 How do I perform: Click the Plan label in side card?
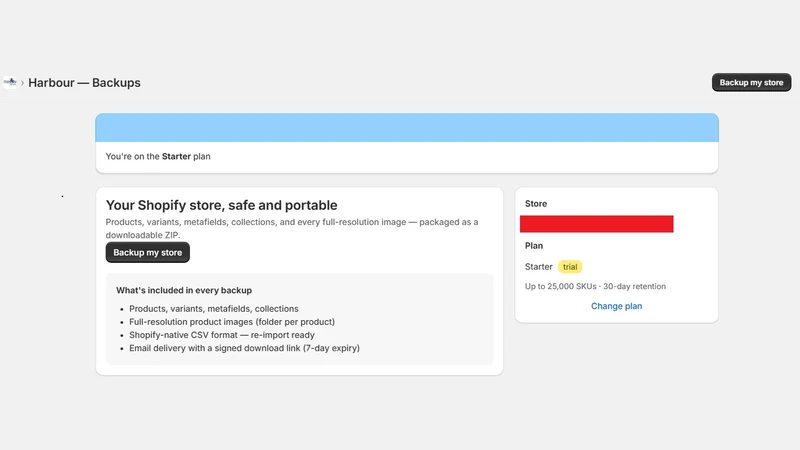coord(534,246)
